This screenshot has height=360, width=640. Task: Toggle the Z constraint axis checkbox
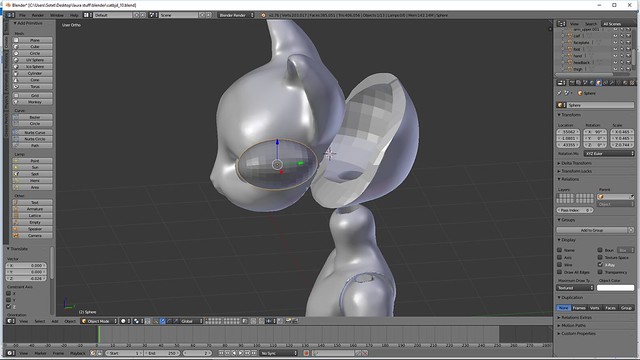point(9,307)
